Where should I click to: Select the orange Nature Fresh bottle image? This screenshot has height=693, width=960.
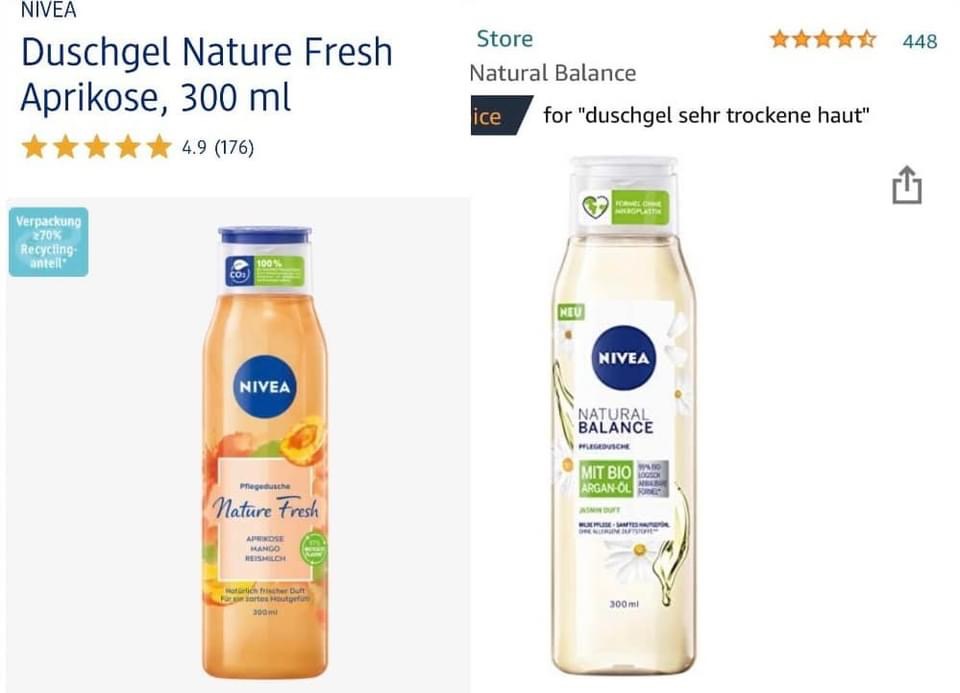tap(265, 452)
